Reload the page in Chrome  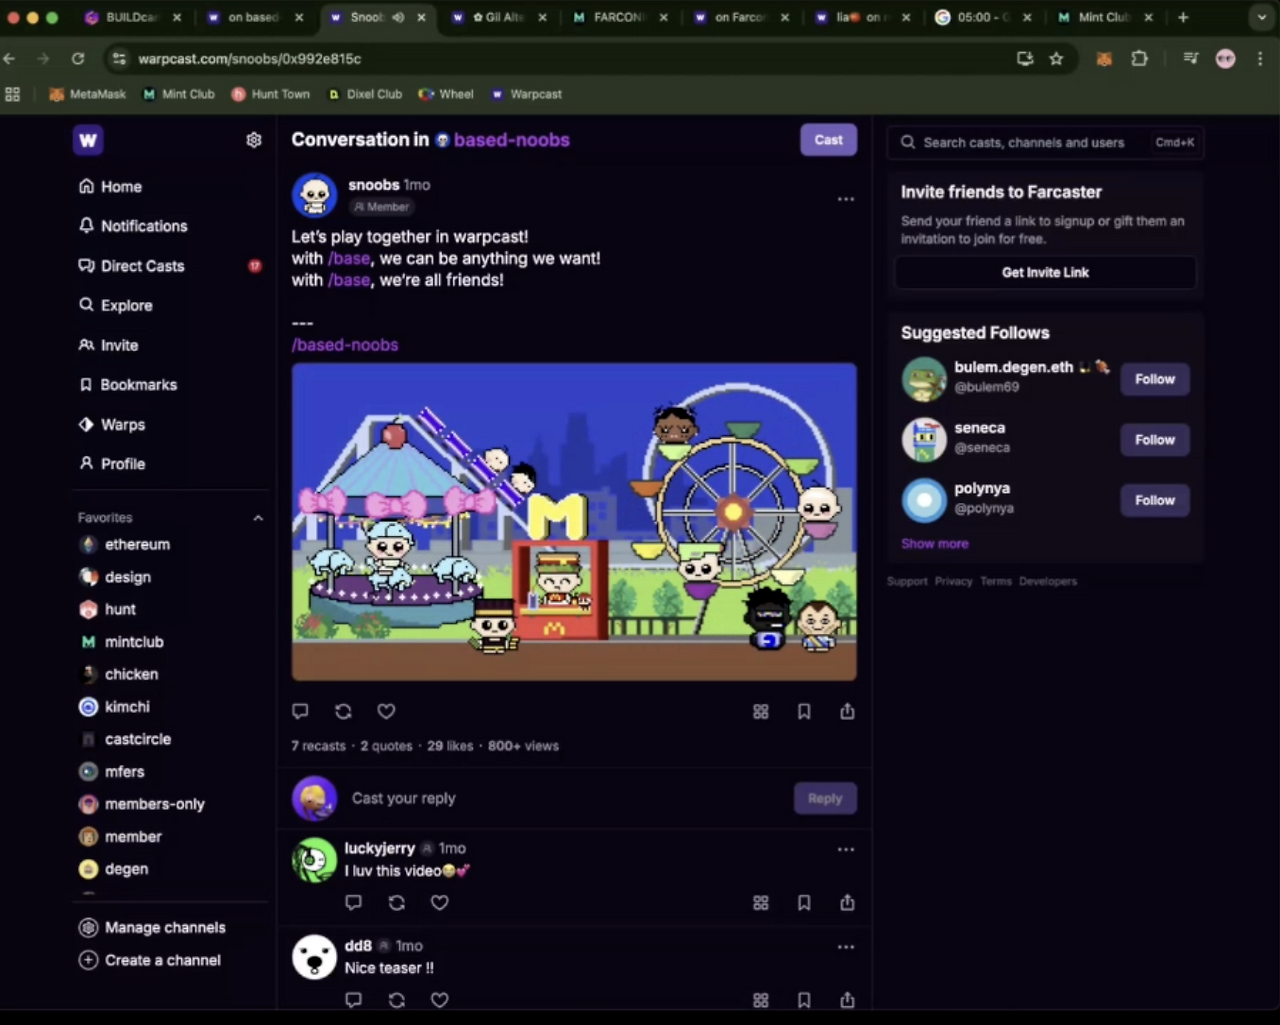point(78,59)
